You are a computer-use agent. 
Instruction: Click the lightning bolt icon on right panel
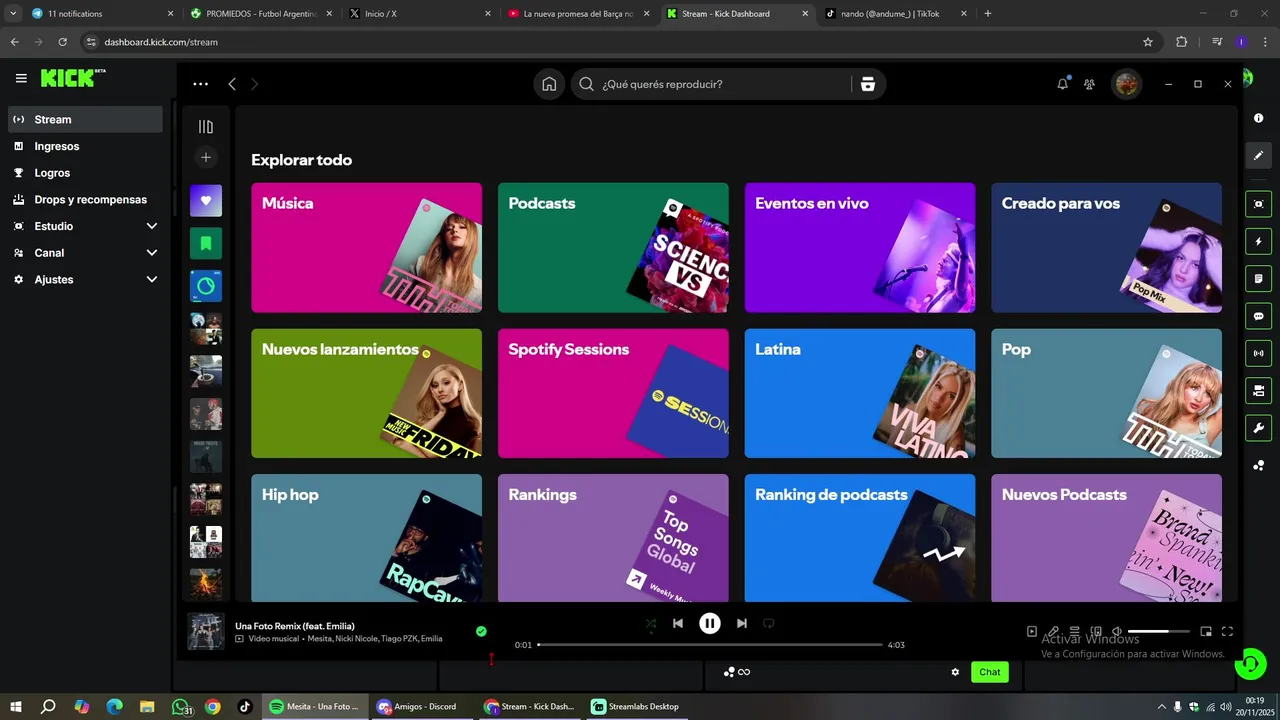1258,241
